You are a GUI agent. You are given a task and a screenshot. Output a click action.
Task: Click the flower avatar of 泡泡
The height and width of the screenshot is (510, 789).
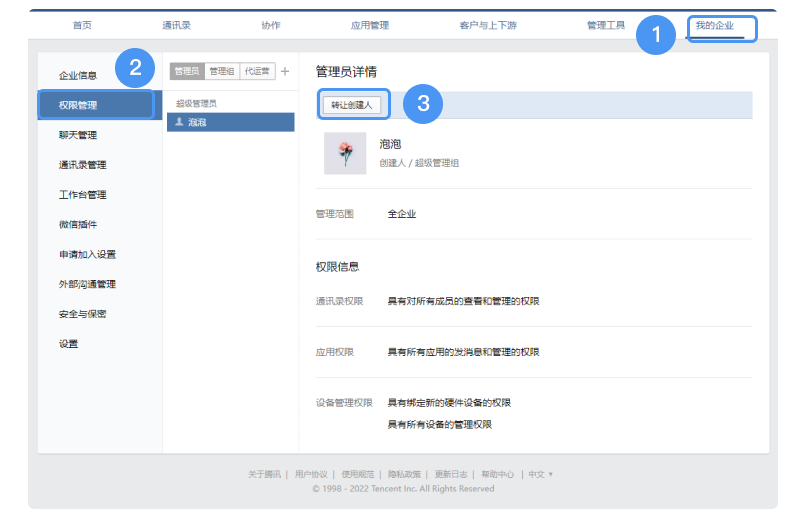345,153
